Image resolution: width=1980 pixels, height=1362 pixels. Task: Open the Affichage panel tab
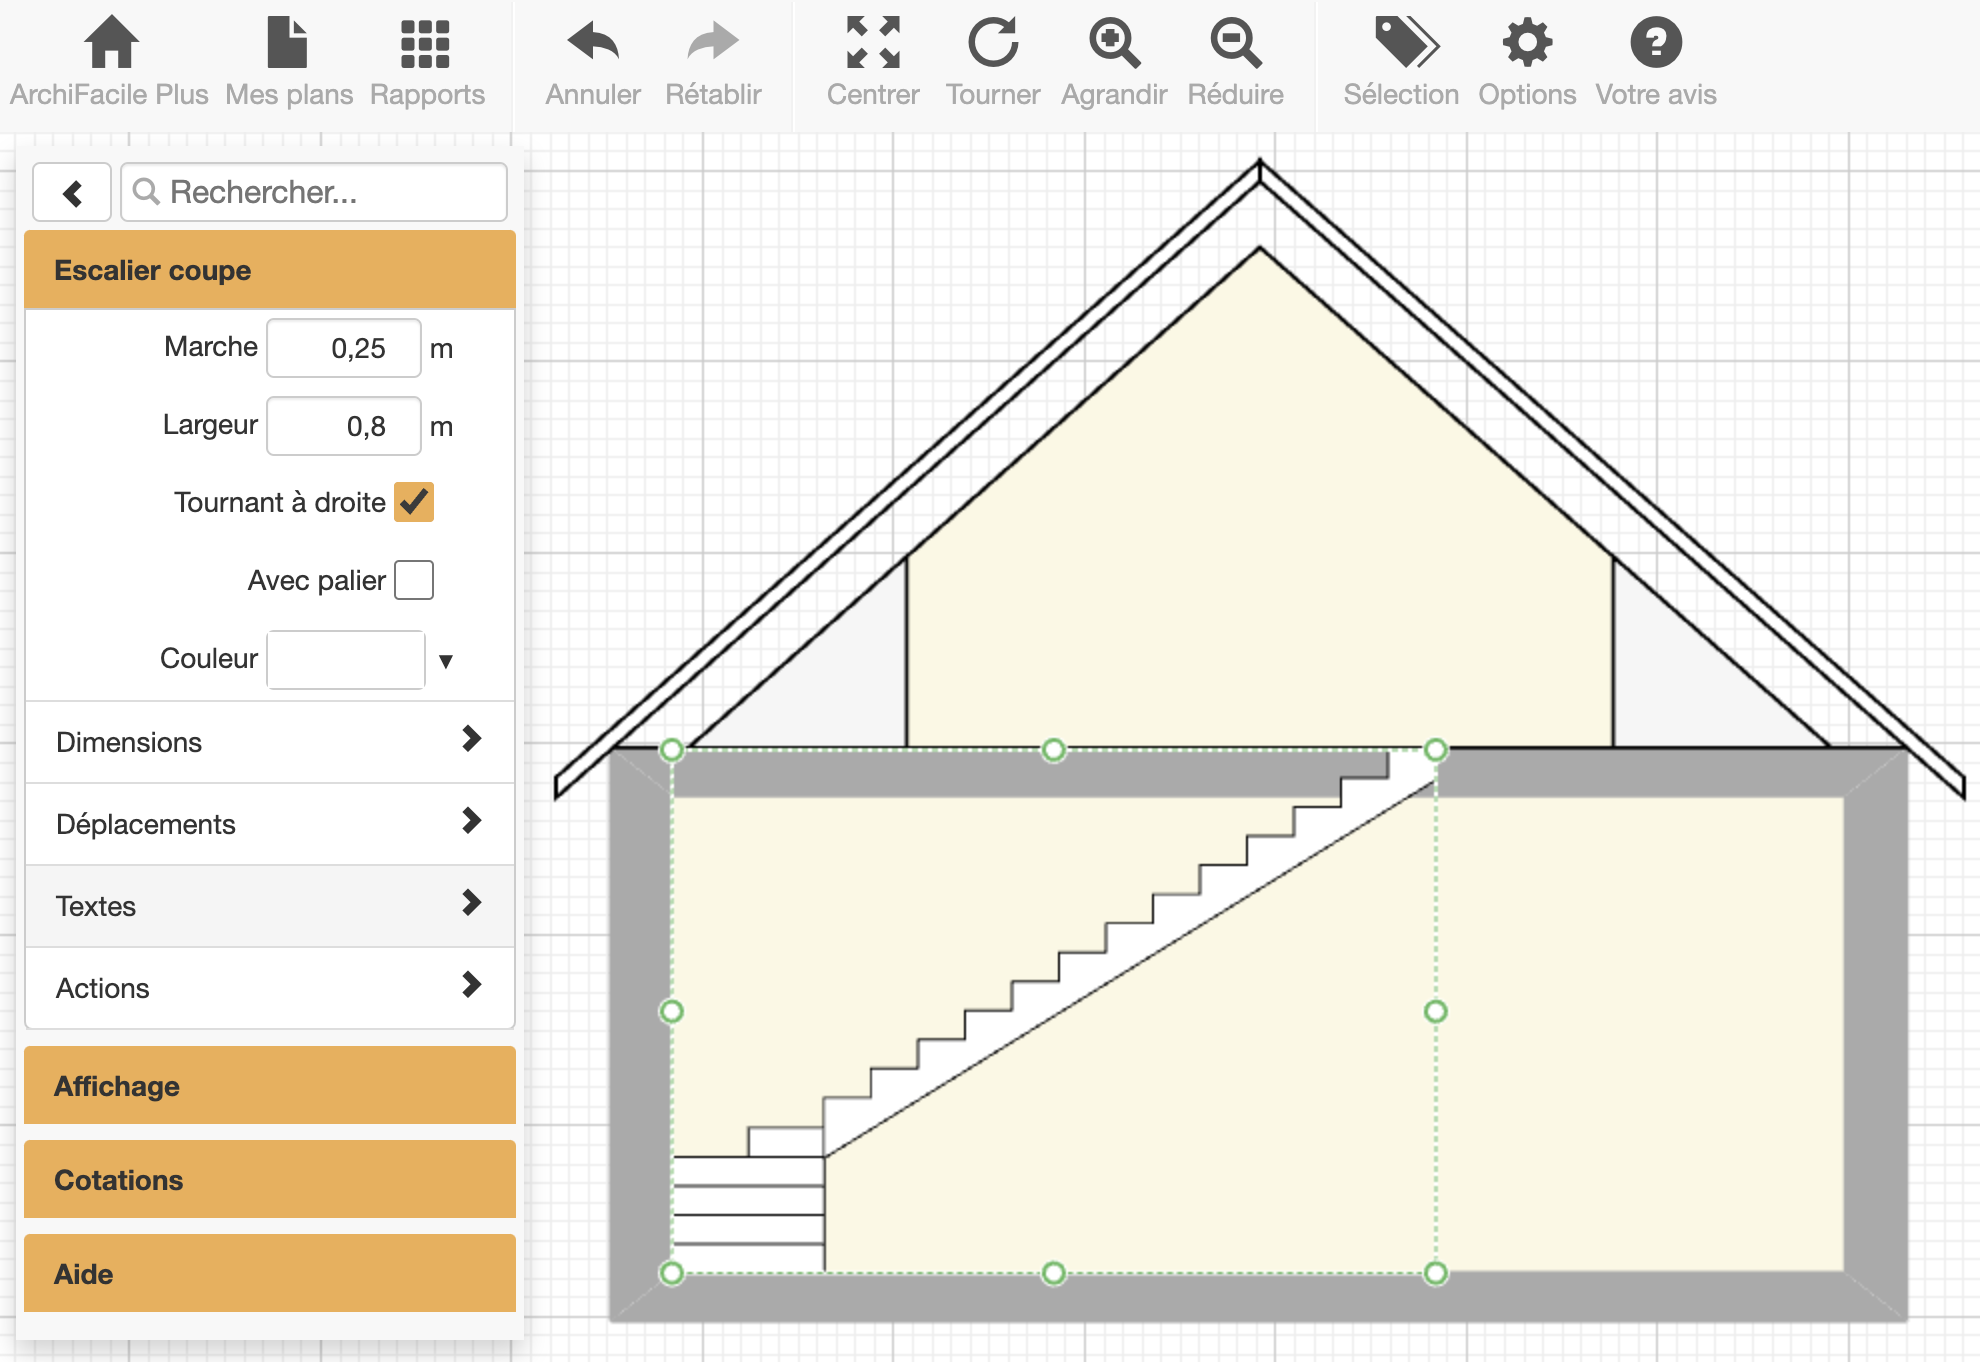(269, 1085)
